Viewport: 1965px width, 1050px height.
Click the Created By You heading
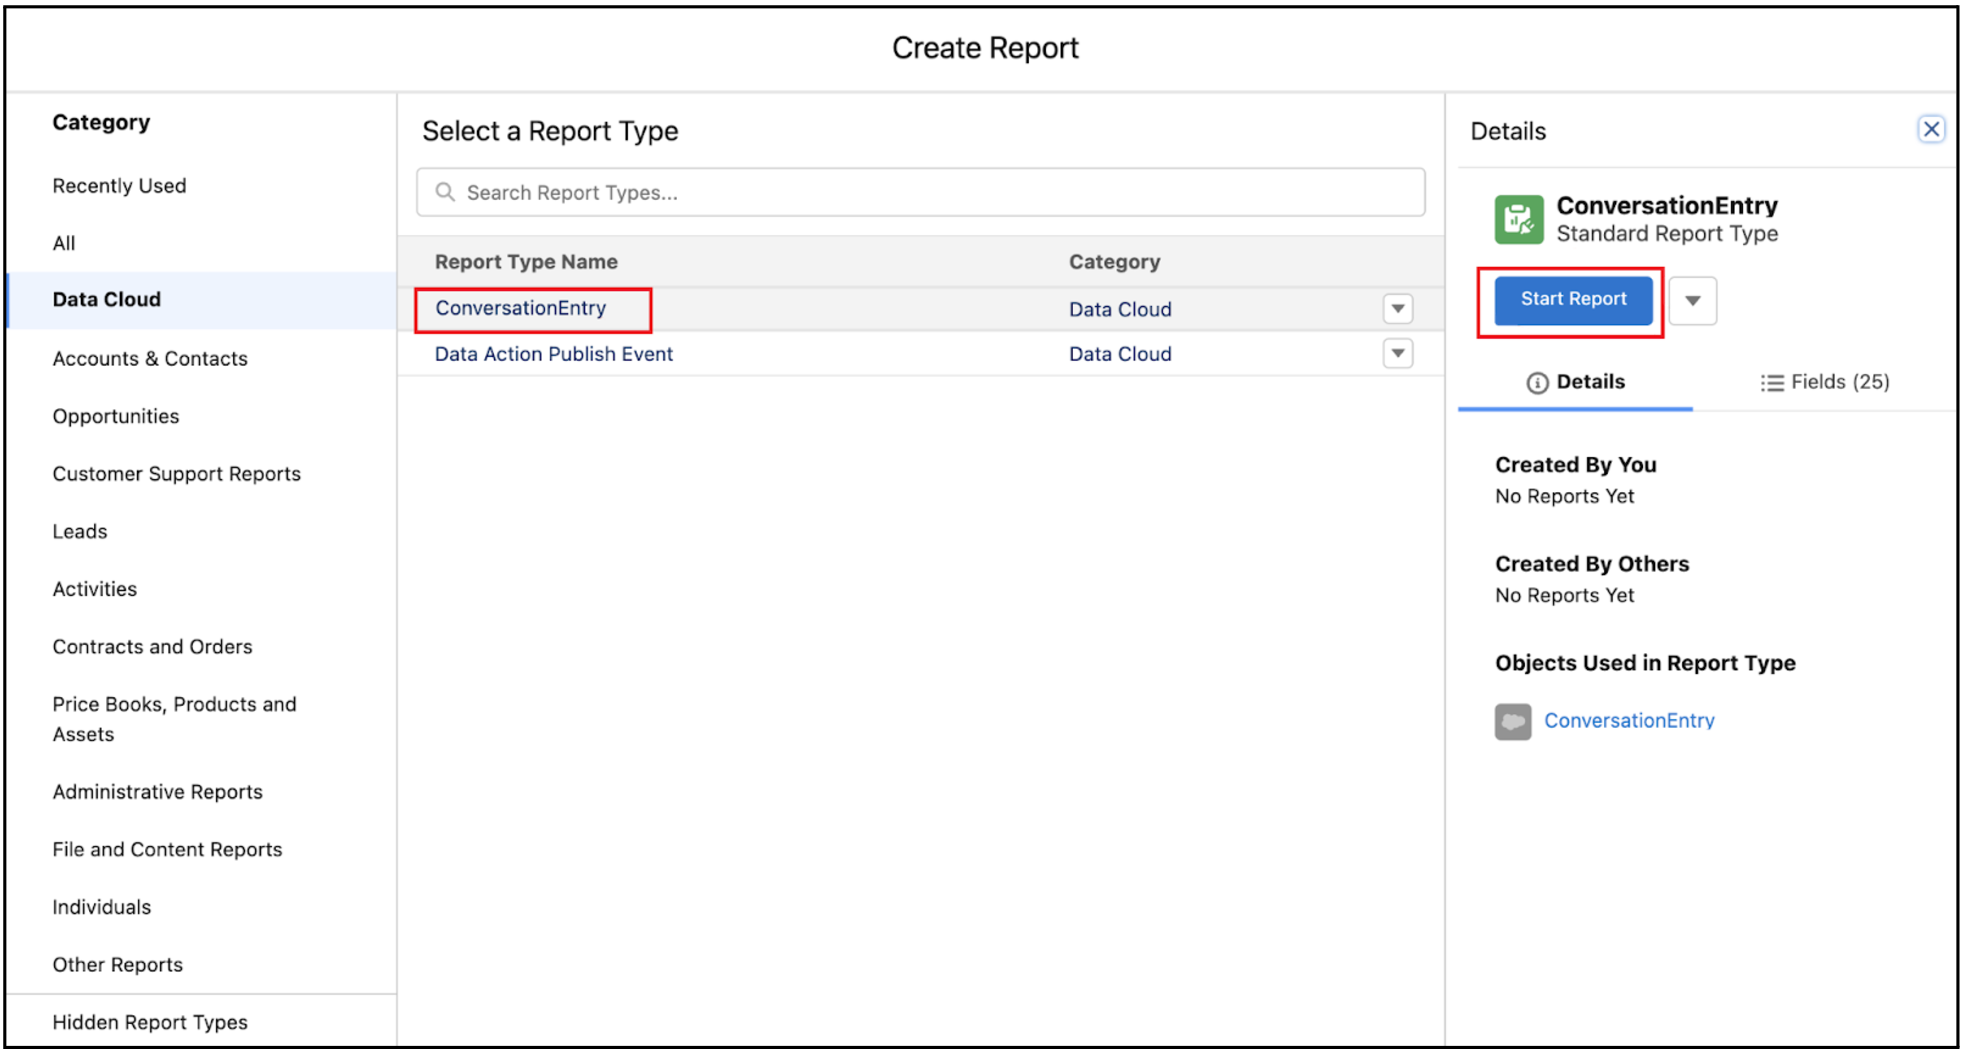point(1575,465)
